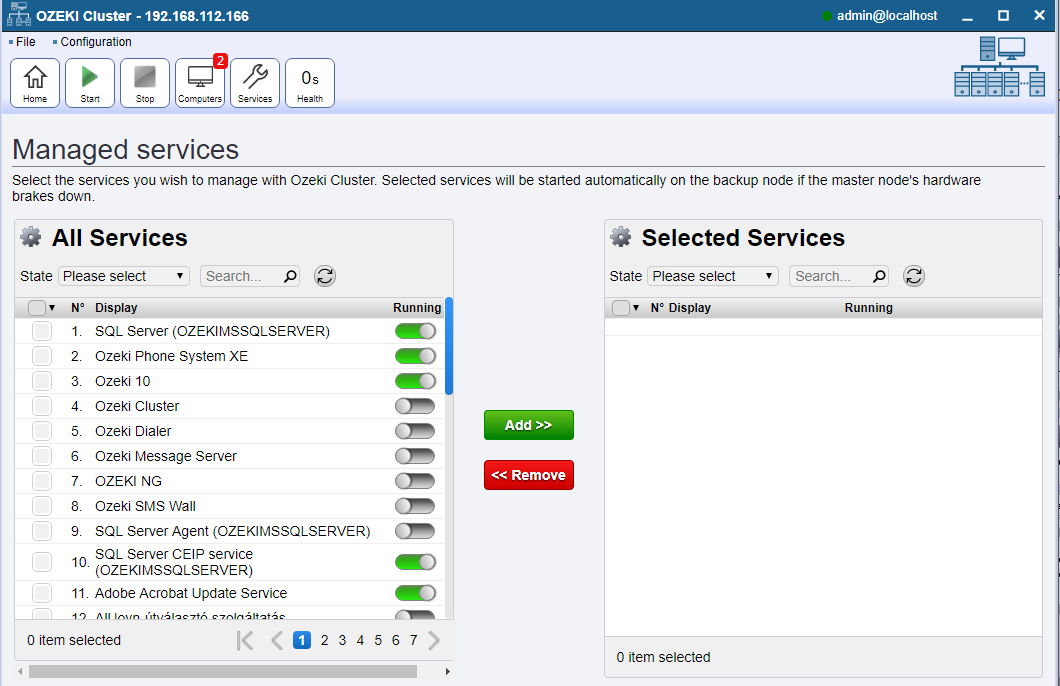The width and height of the screenshot is (1060, 686).
Task: Click the red 2 badge on Computers
Action: pos(220,61)
